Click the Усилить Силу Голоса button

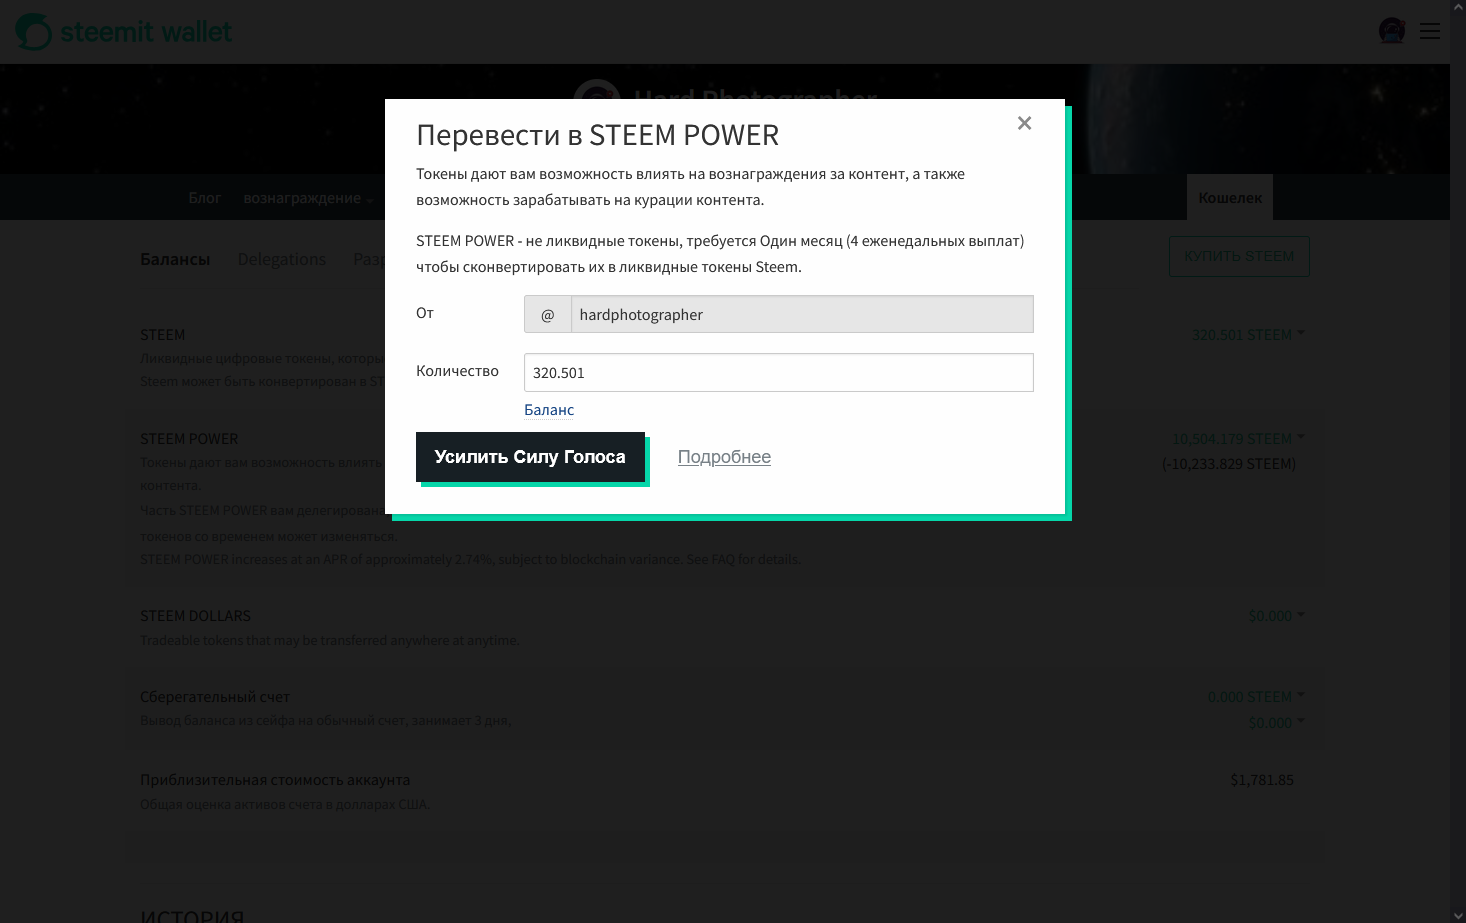click(x=530, y=457)
